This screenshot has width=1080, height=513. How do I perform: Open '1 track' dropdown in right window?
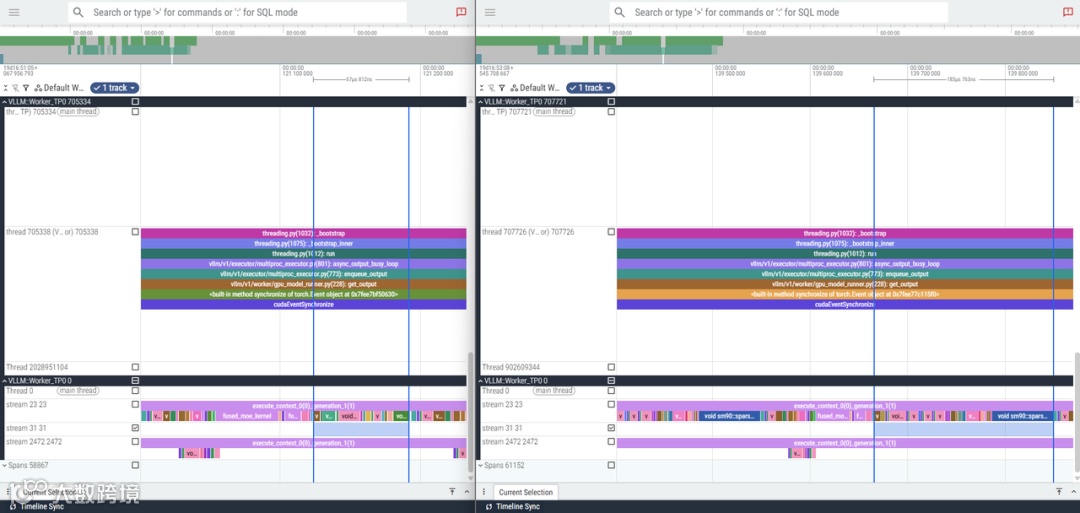coord(590,88)
